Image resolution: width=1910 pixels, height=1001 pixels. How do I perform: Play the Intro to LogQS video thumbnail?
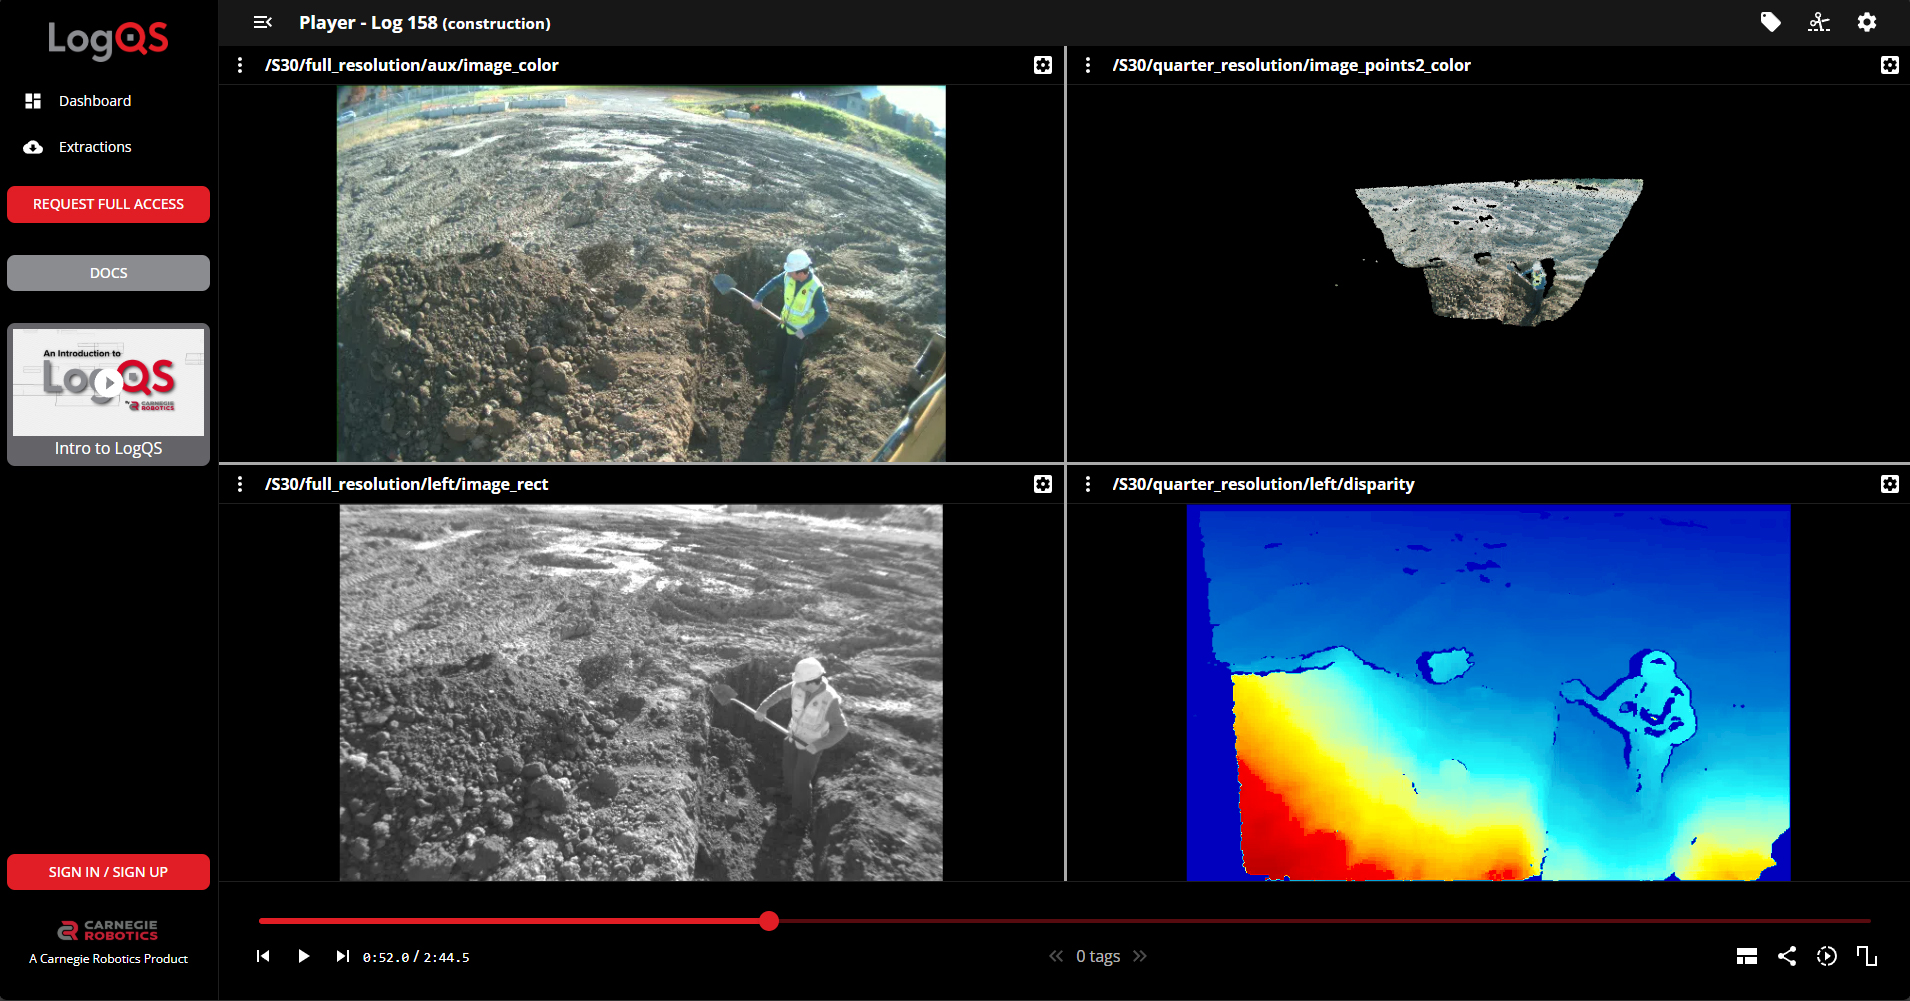(x=108, y=382)
